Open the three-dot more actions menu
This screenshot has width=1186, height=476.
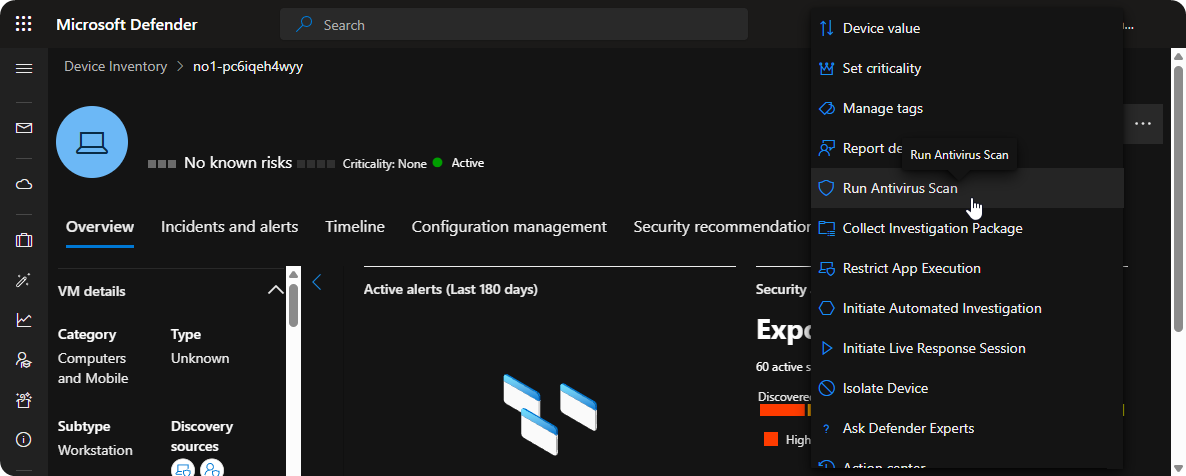[x=1143, y=124]
